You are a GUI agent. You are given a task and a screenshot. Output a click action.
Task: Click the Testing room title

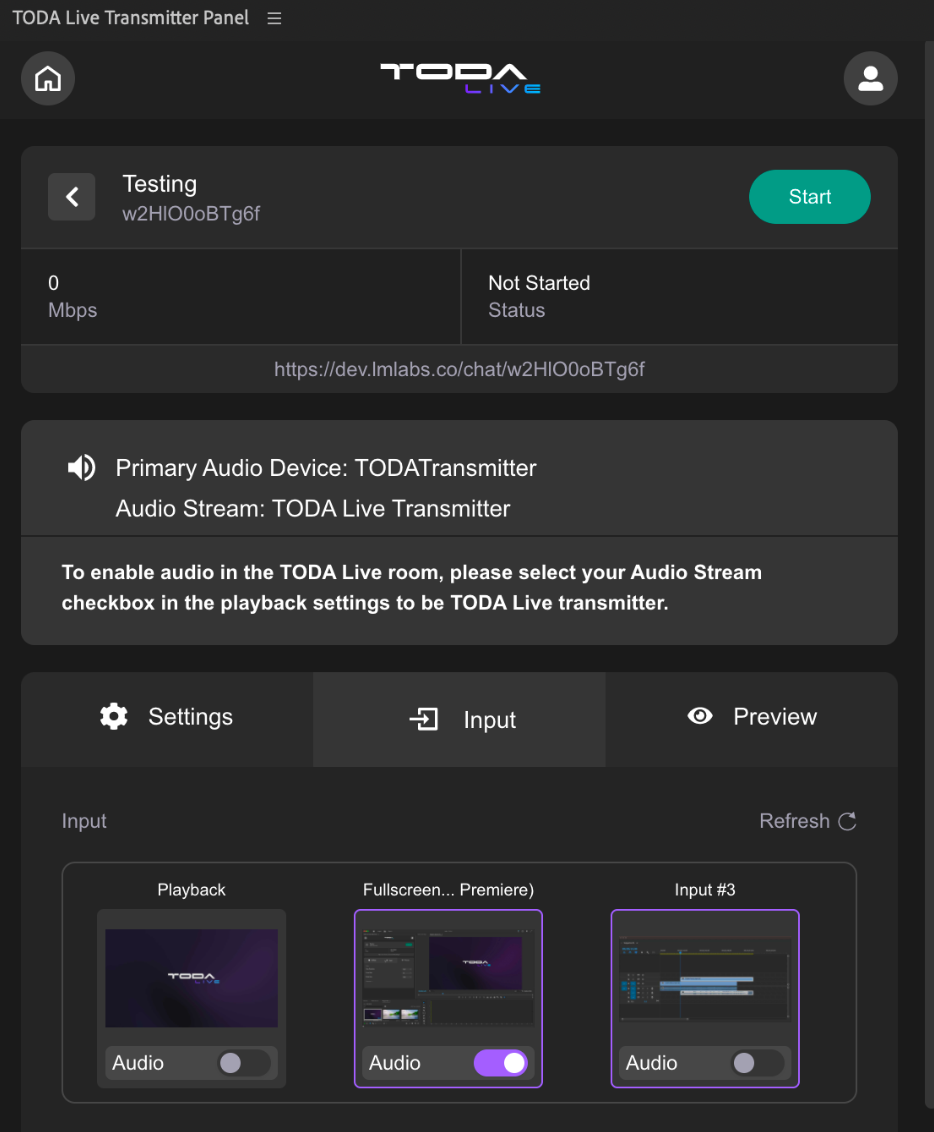pos(160,183)
